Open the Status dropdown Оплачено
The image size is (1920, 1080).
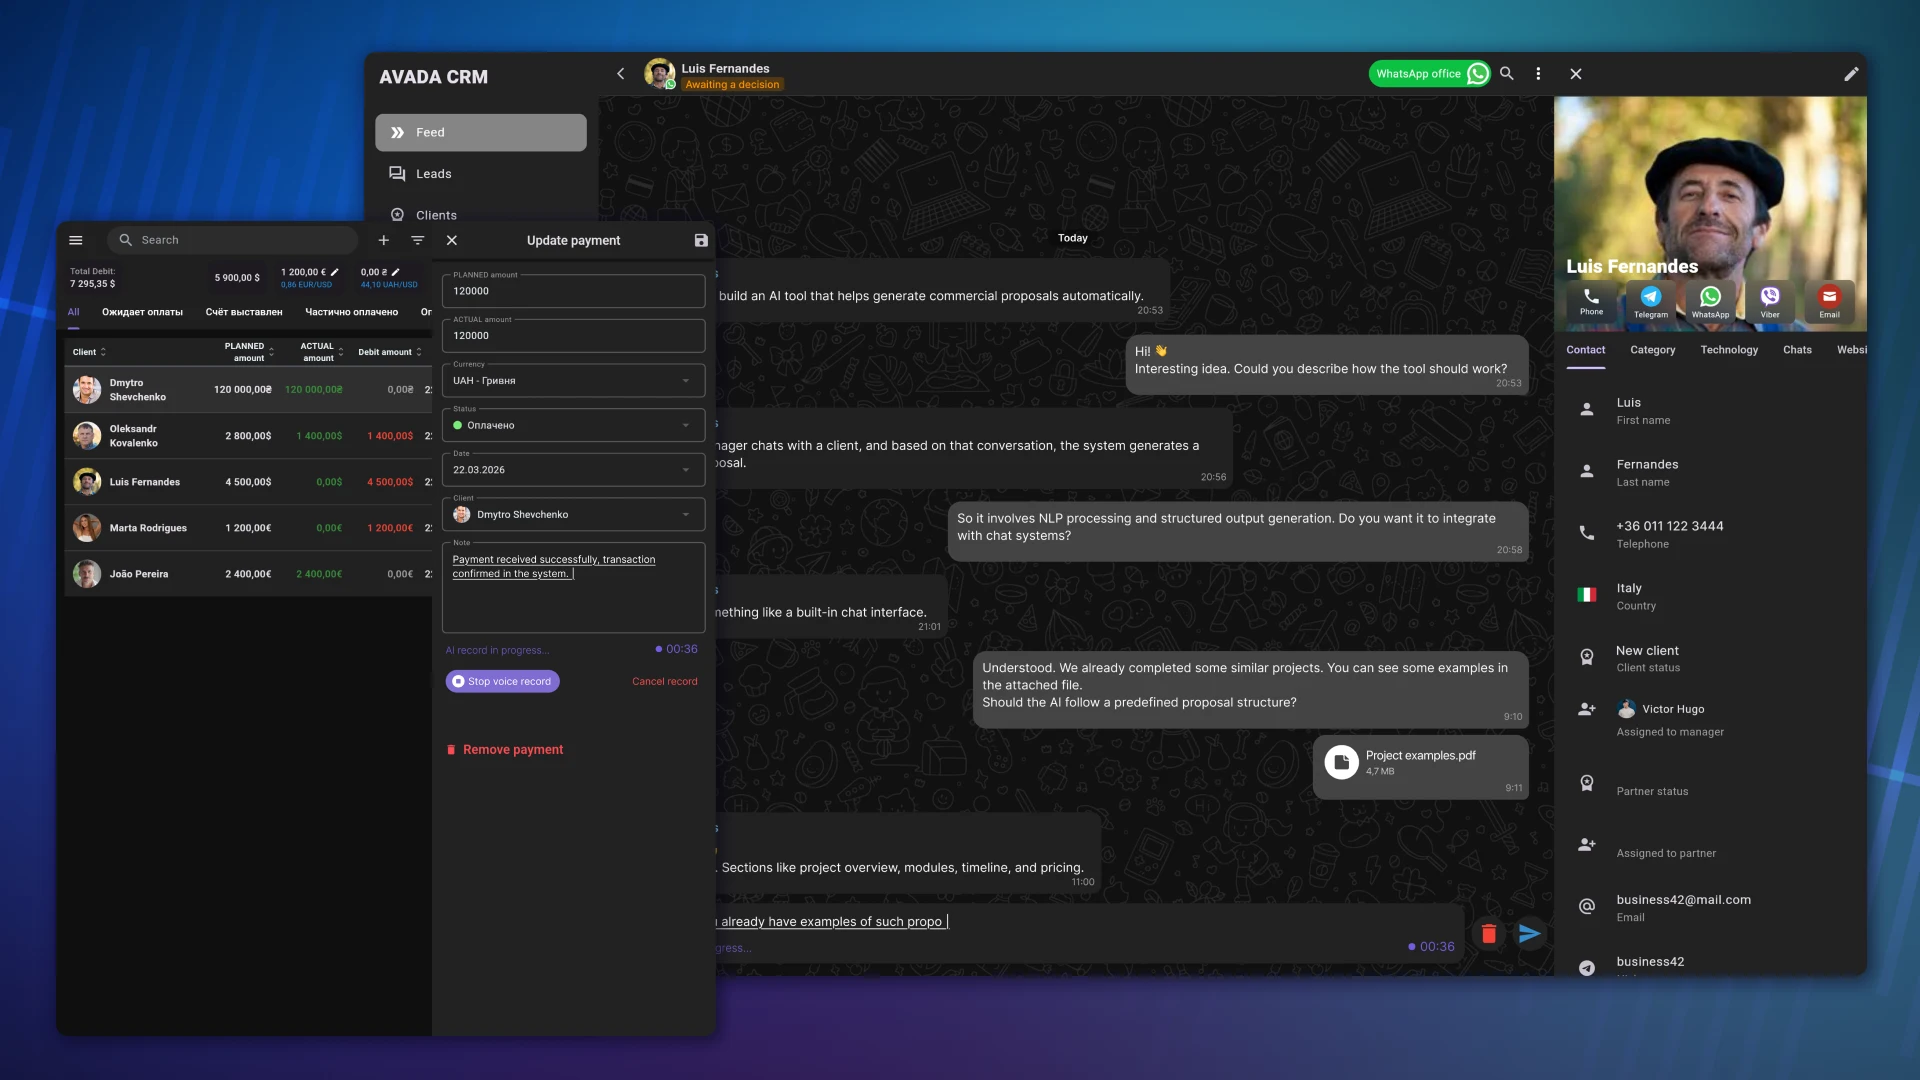point(573,426)
